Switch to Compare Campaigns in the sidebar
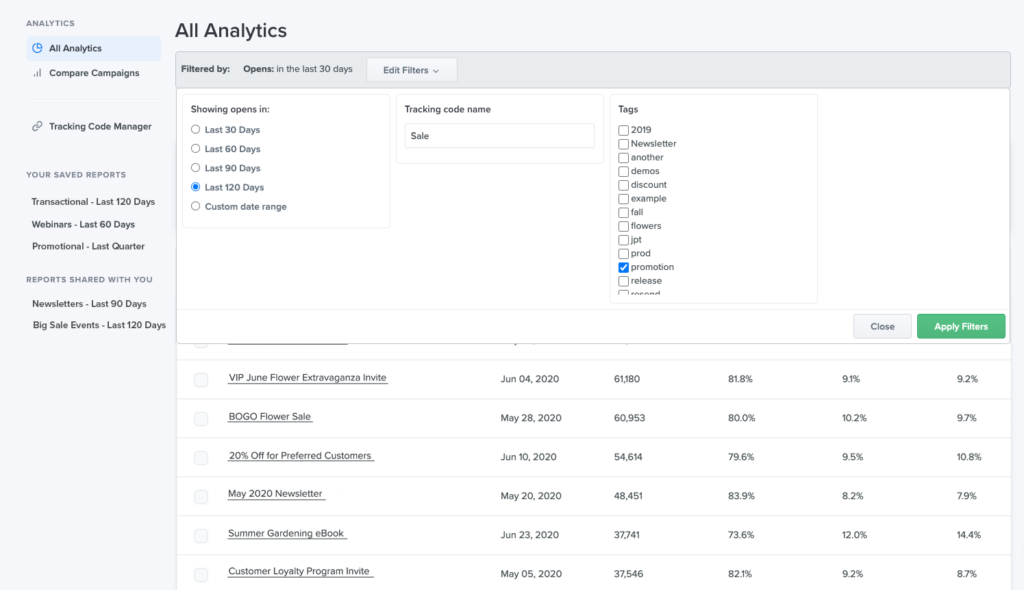The width and height of the screenshot is (1024, 590). (92, 72)
